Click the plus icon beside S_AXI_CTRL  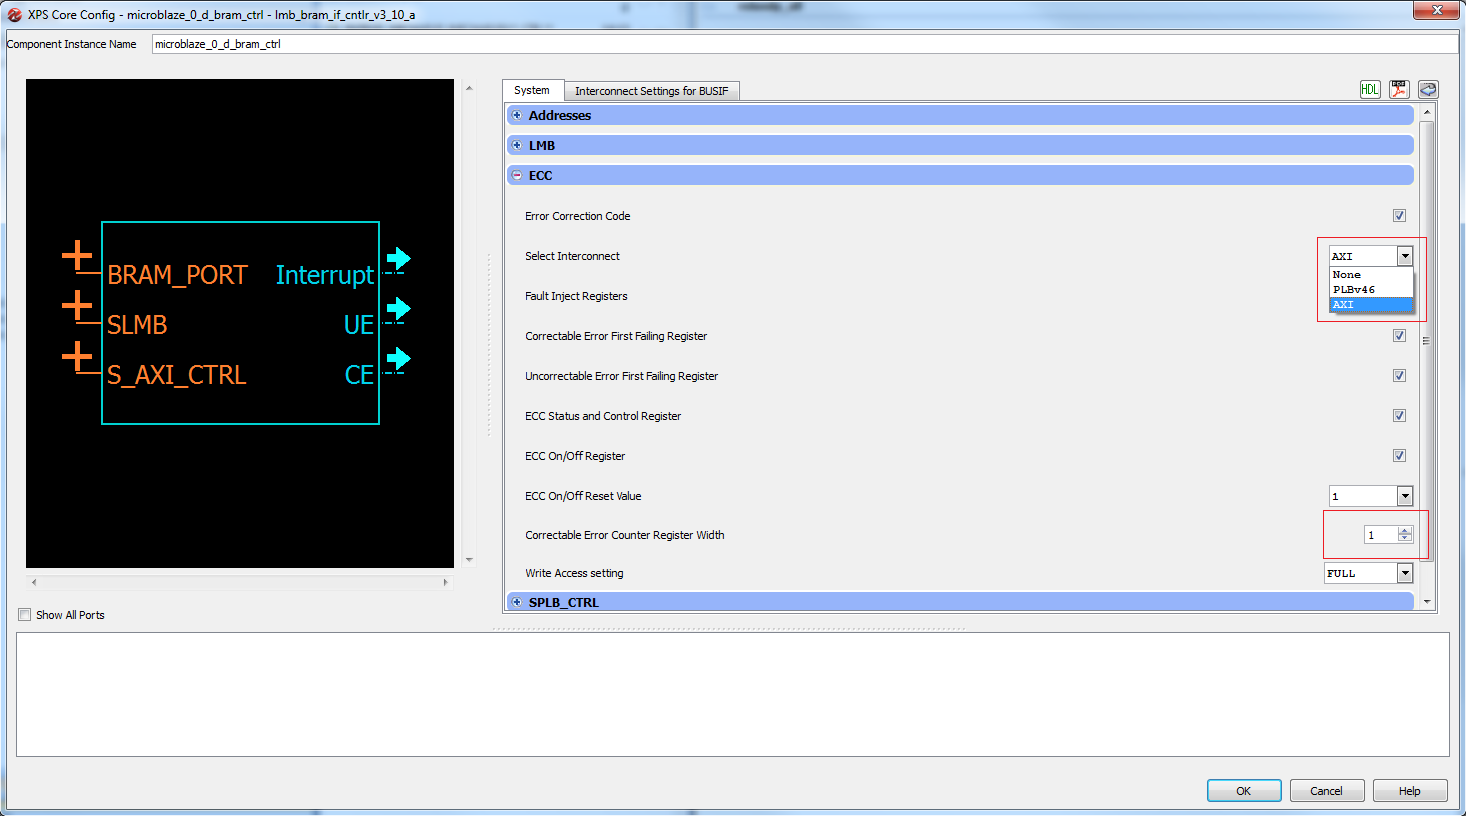[x=77, y=356]
